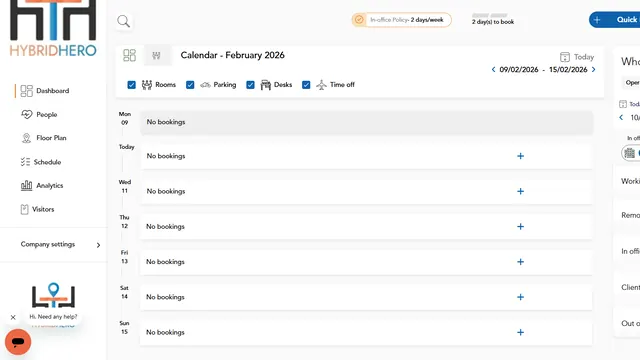Open the HybridHero logo home
640x360 pixels.
pos(53,28)
